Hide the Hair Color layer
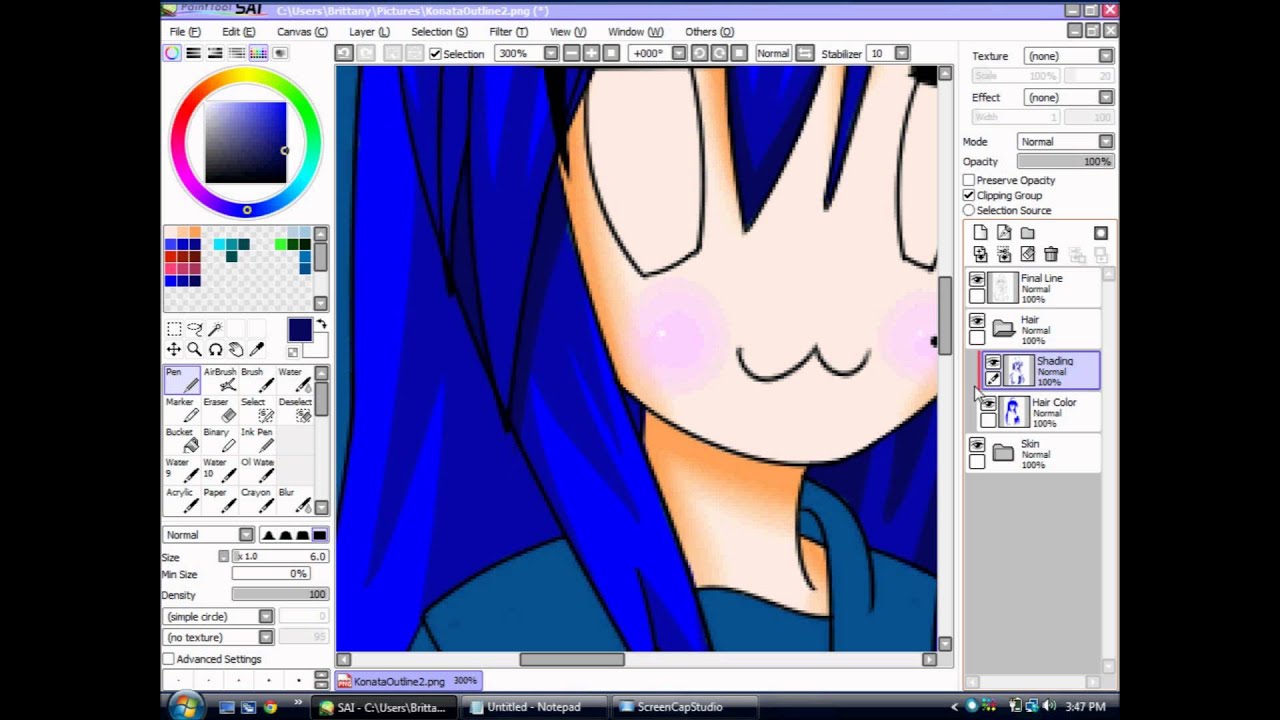Viewport: 1280px width, 720px height. point(988,404)
